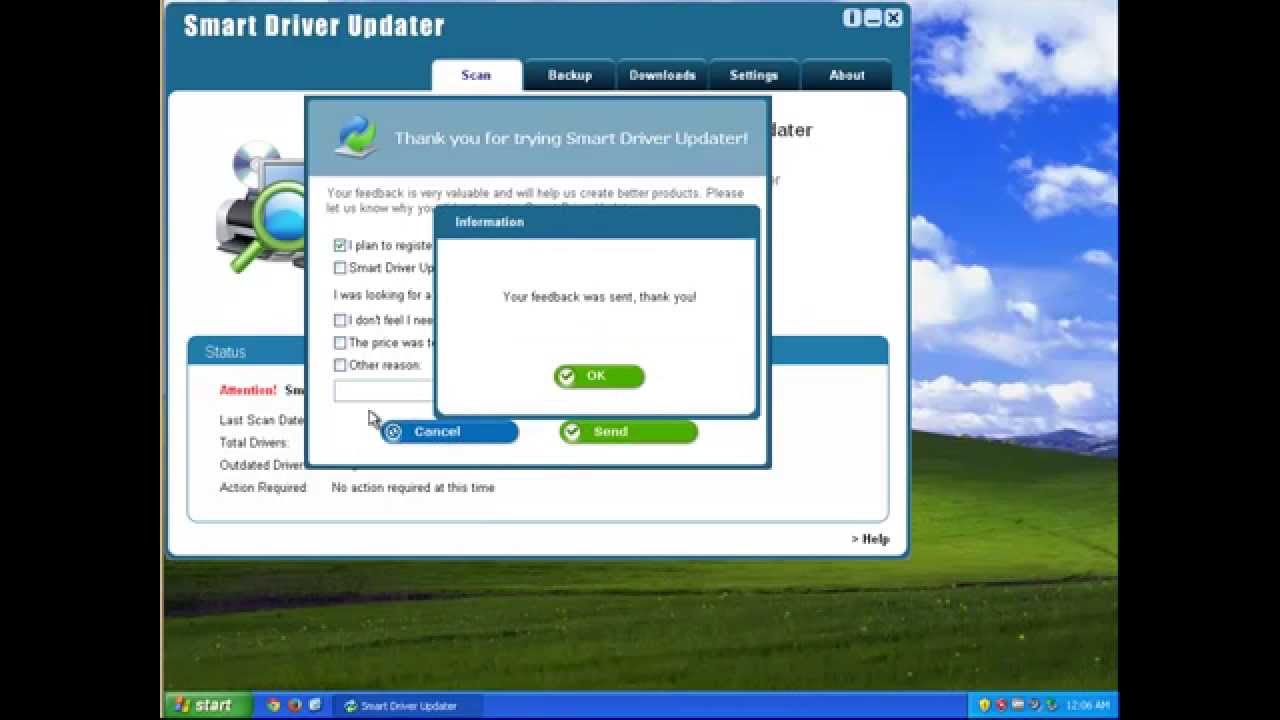Screen dimensions: 1280x720
Task: Open the Settings tab
Action: (x=754, y=75)
